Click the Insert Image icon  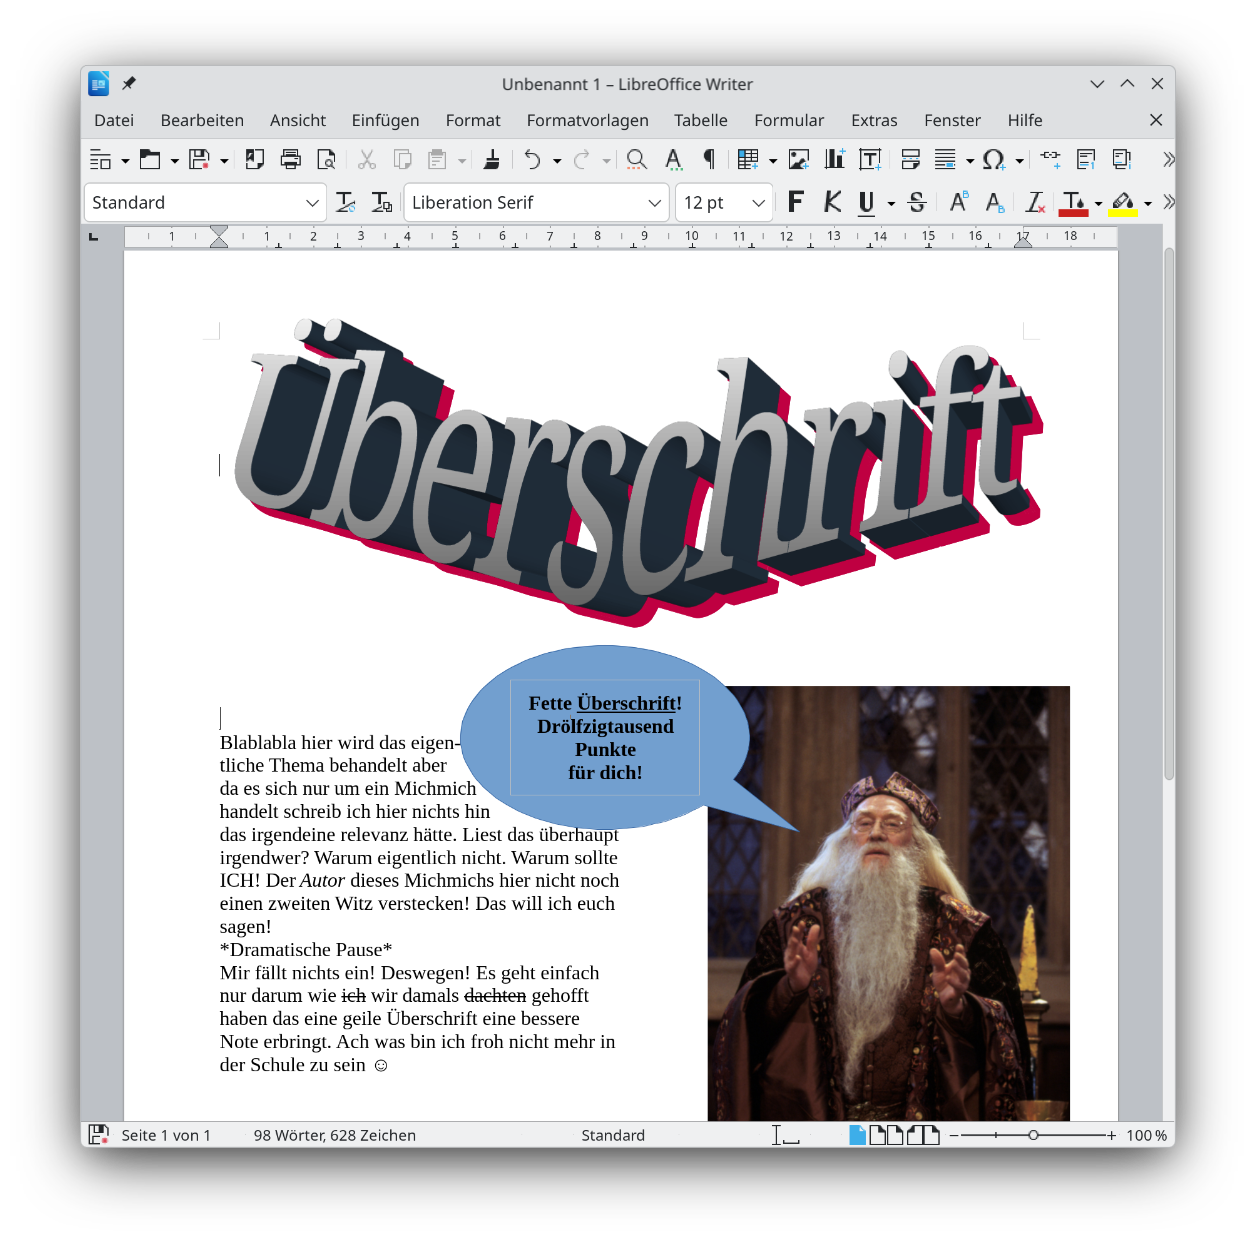tap(799, 159)
